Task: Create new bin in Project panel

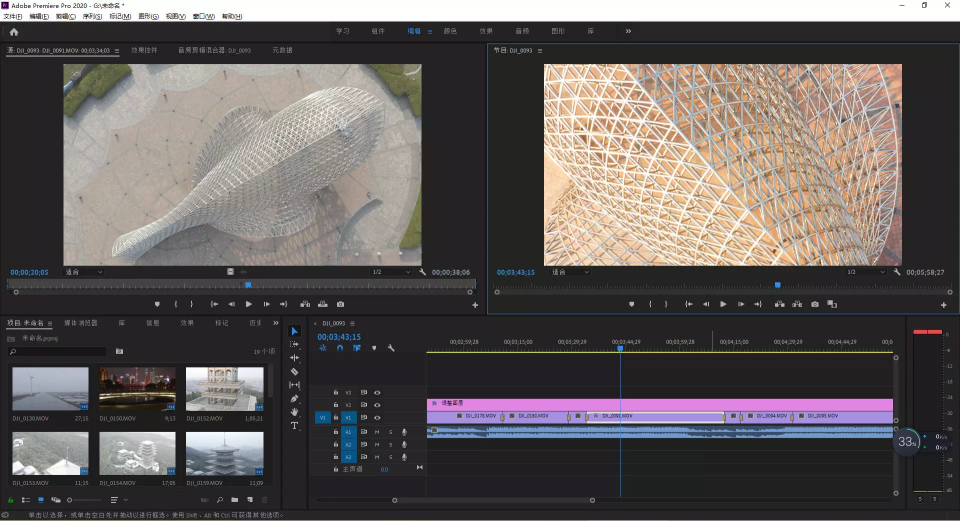Action: click(x=234, y=500)
